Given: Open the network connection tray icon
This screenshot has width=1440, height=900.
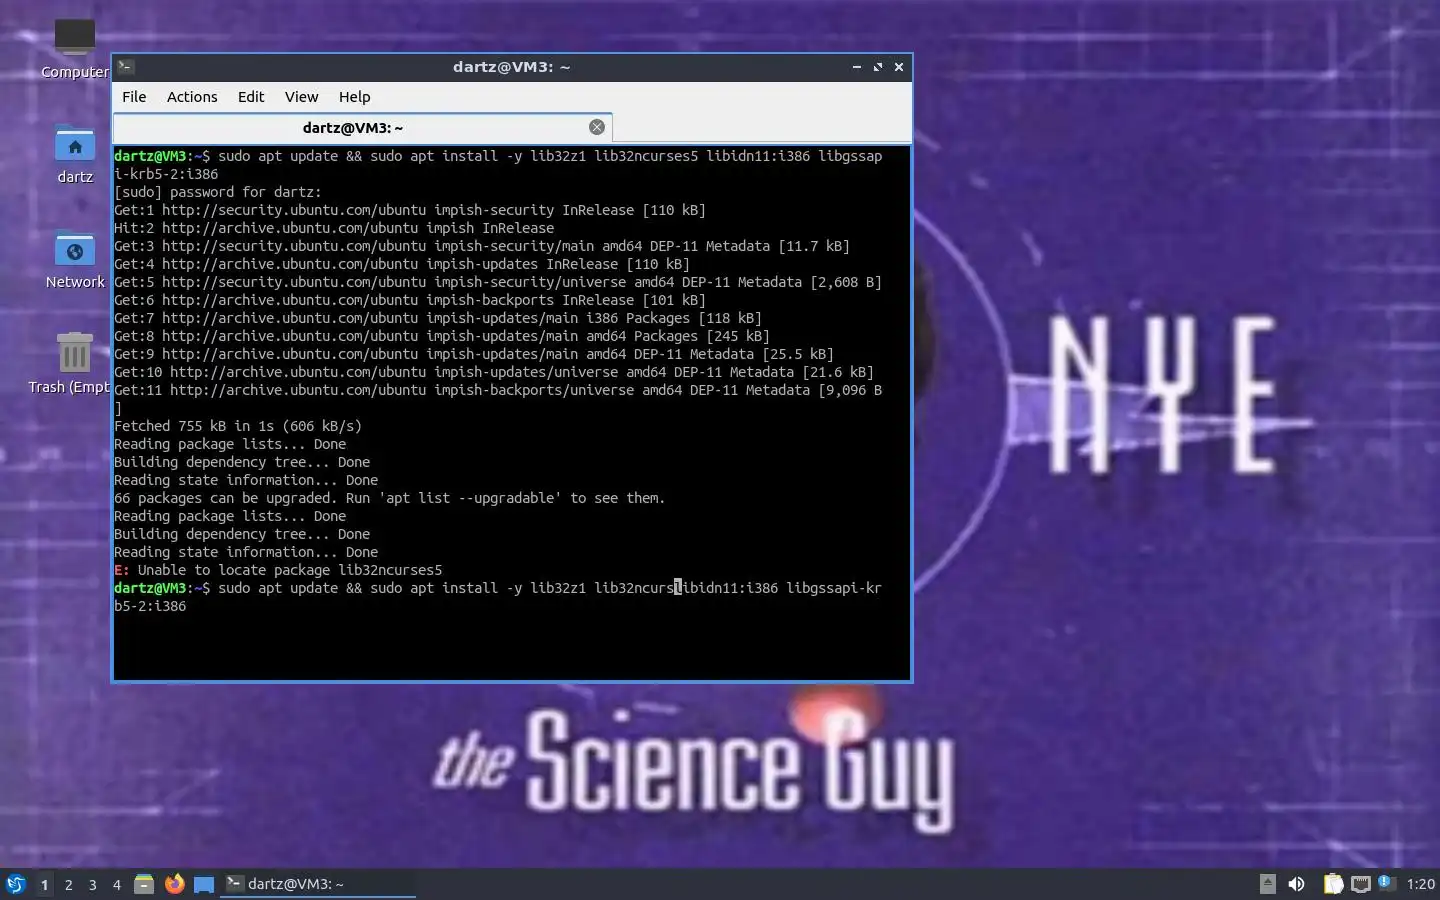Looking at the screenshot, I should pos(1360,884).
